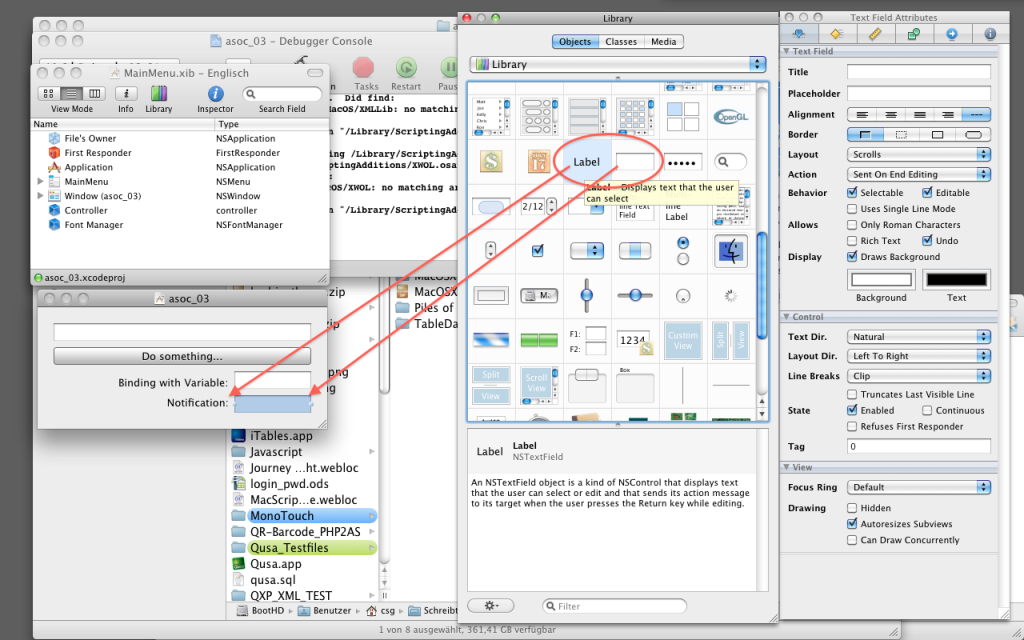Select the Scroll View object in Library
The height and width of the screenshot is (640, 1024).
point(539,385)
